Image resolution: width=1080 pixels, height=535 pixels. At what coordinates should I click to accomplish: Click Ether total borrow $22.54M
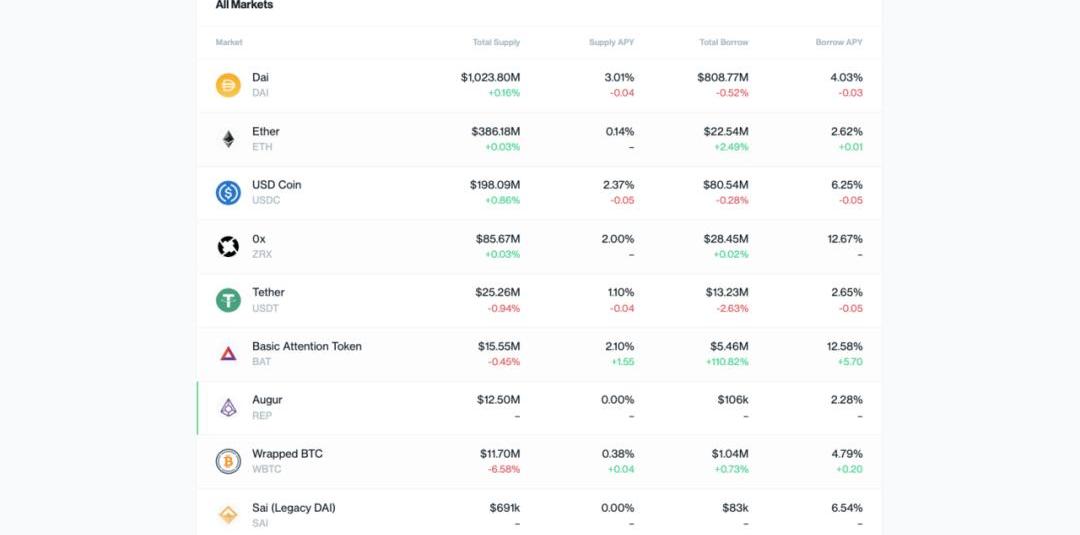(726, 132)
